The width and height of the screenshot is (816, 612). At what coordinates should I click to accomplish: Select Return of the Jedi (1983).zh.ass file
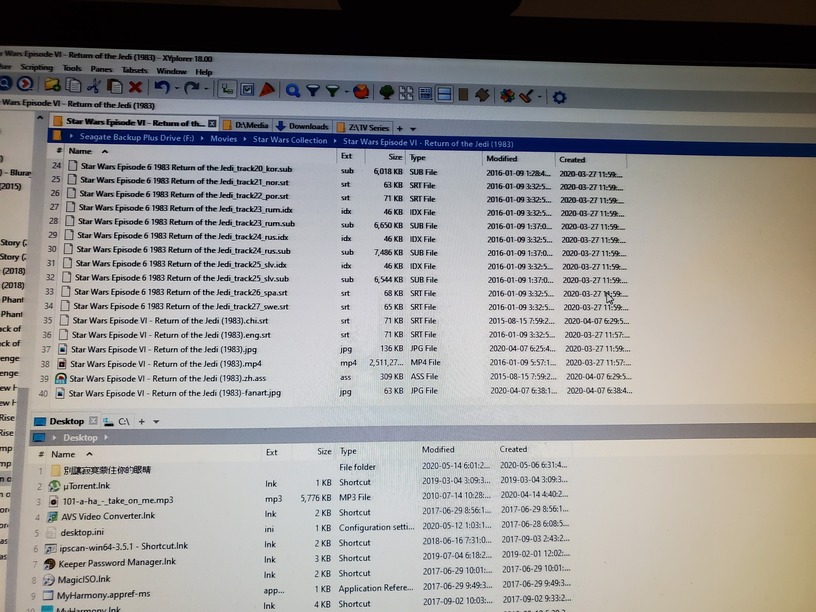pyautogui.click(x=168, y=378)
